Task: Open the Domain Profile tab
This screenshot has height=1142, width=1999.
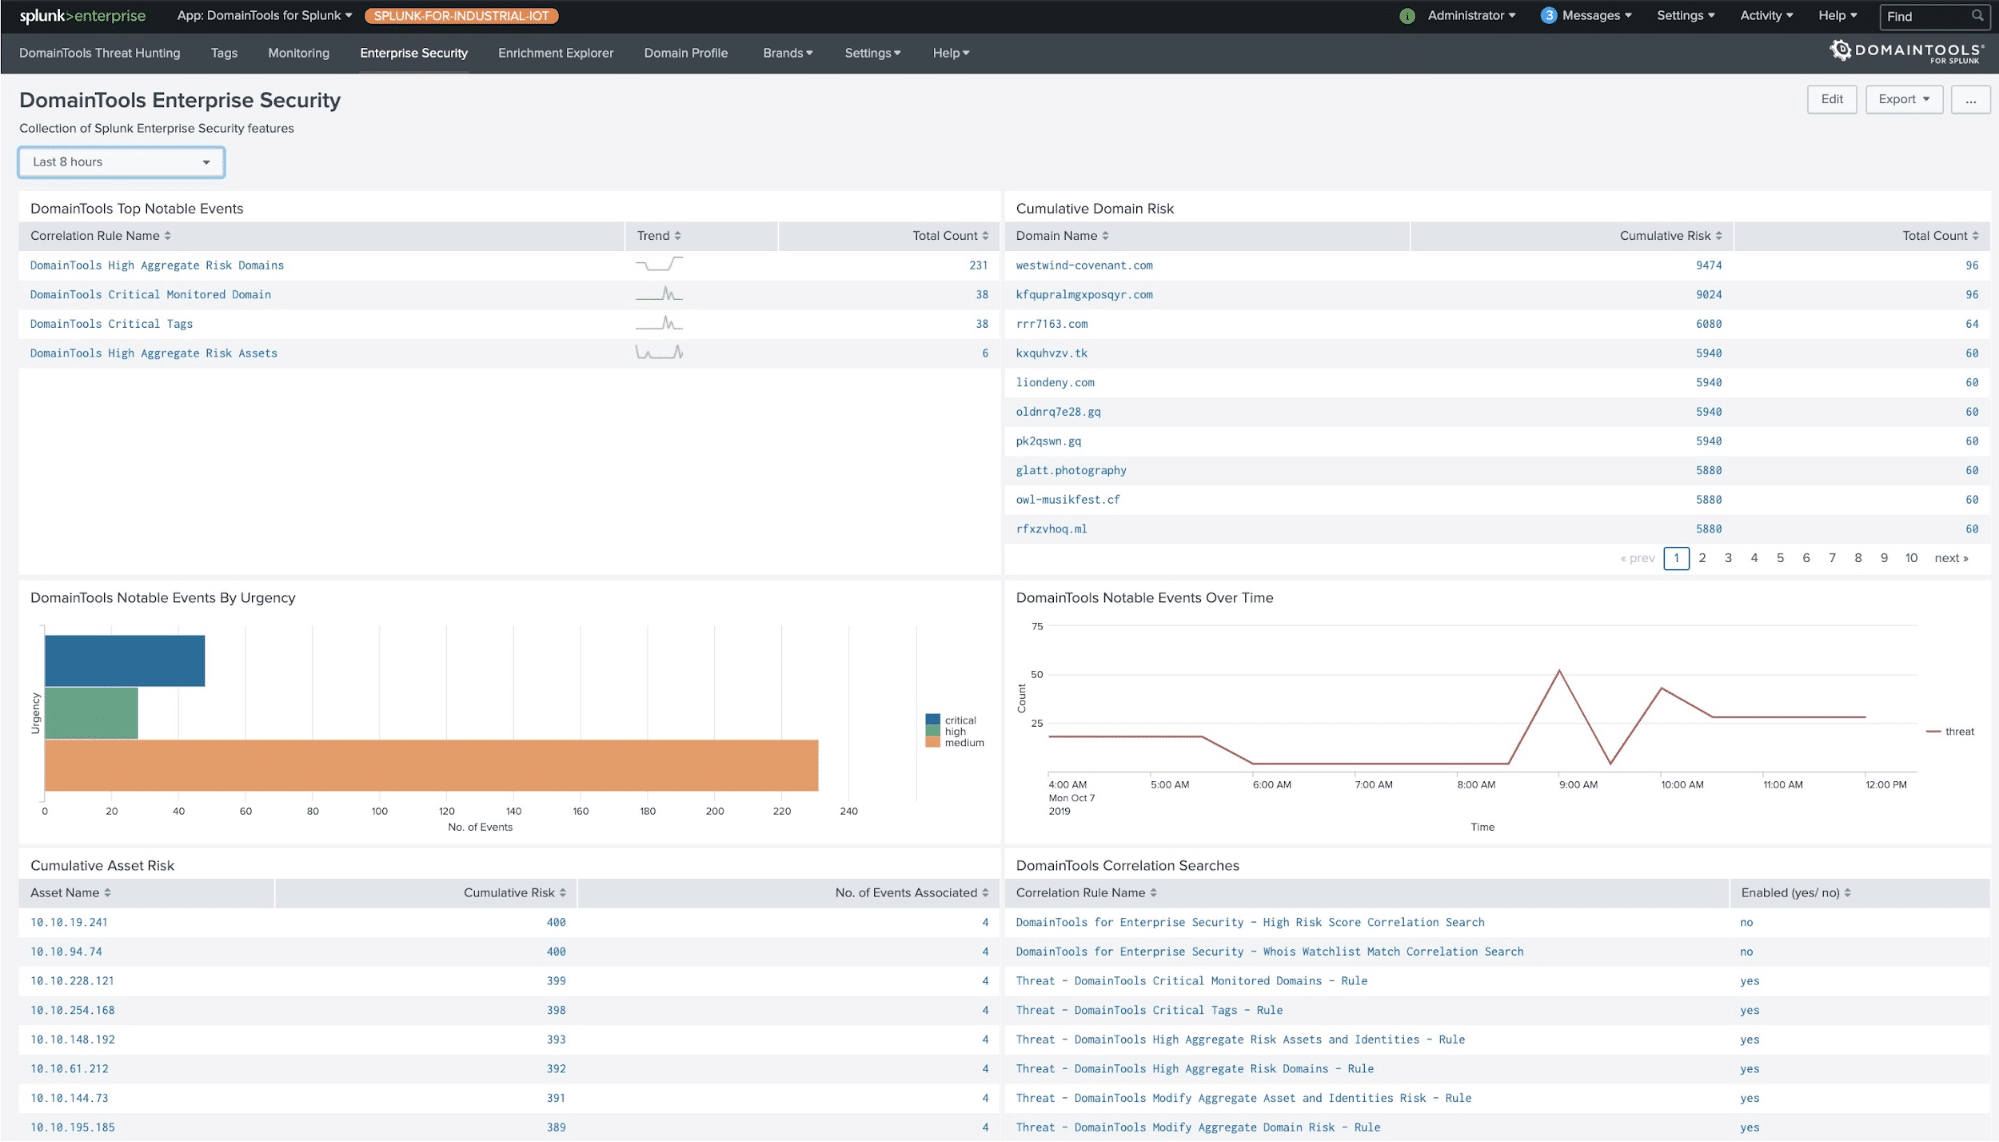Action: pyautogui.click(x=685, y=53)
